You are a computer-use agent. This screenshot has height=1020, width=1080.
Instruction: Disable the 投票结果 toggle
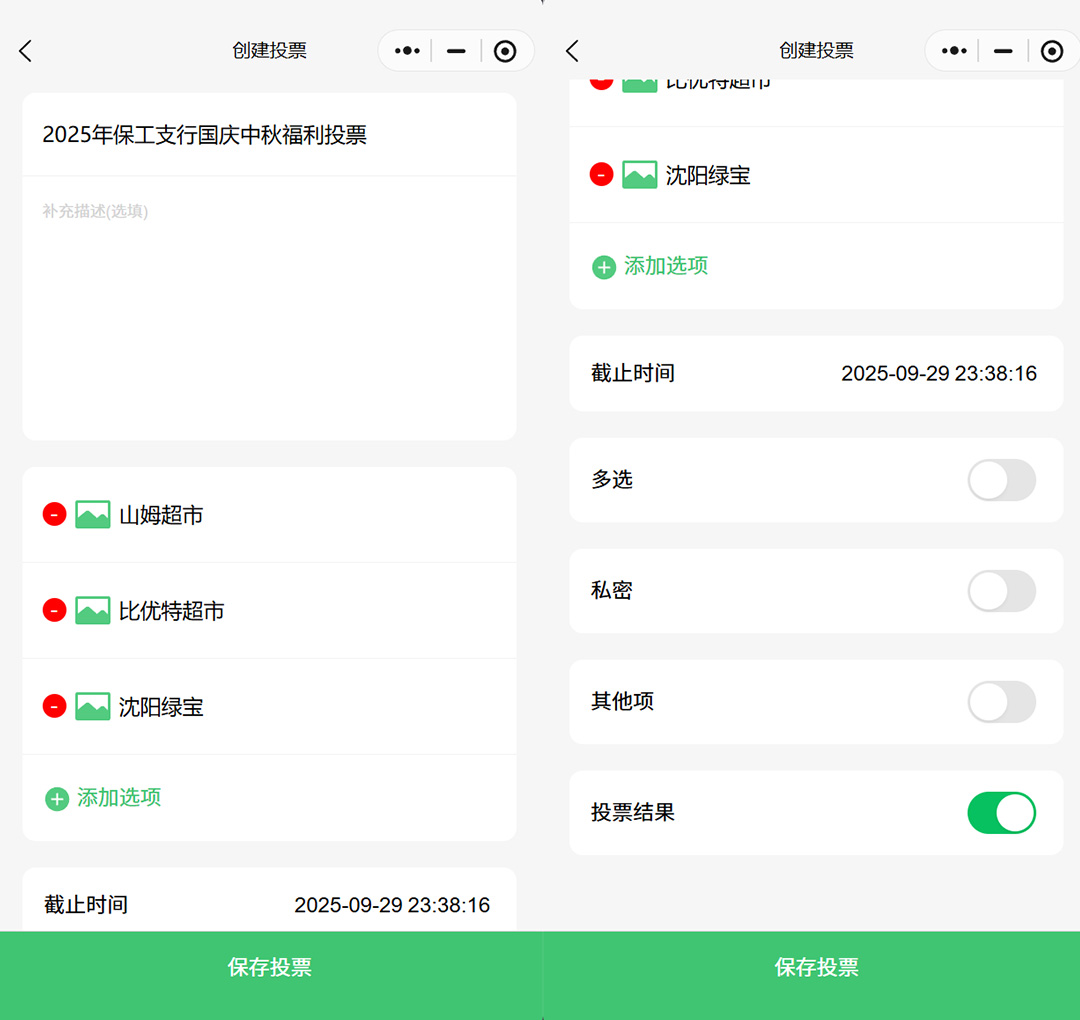pyautogui.click(x=1001, y=813)
